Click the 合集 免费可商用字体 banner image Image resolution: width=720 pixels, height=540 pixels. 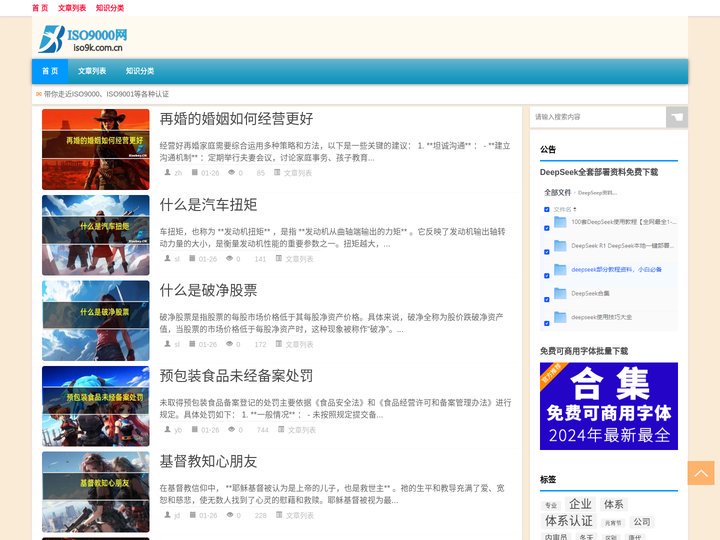609,406
